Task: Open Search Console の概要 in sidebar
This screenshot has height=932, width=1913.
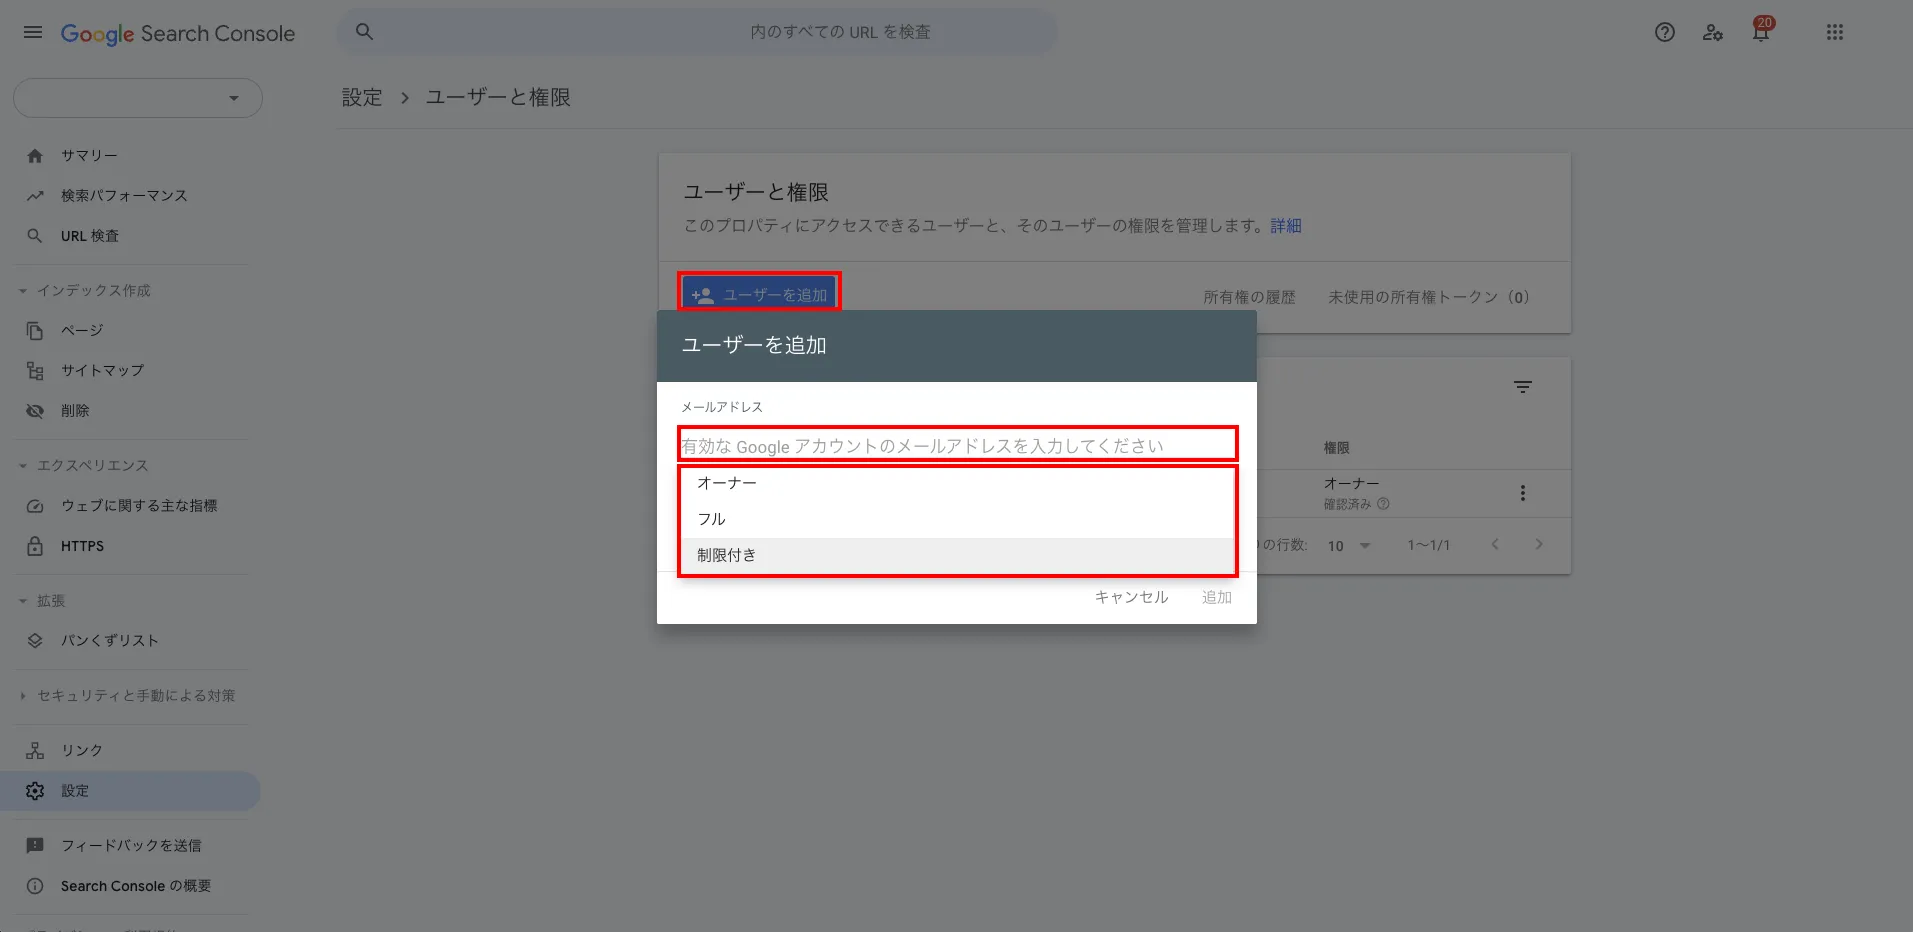Action: coord(136,886)
